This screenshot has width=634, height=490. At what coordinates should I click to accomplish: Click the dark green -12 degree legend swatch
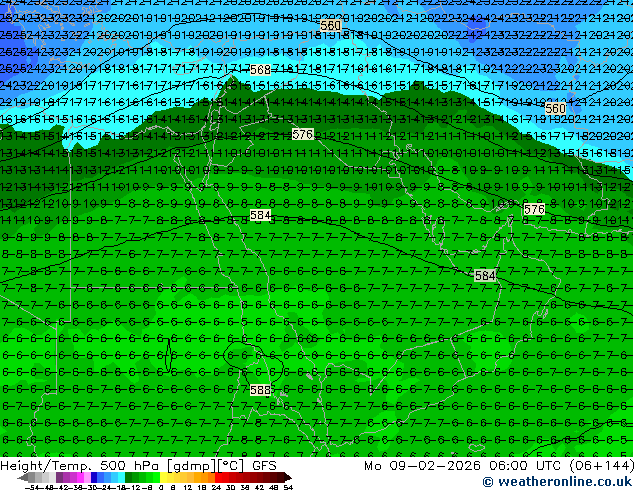129,477
